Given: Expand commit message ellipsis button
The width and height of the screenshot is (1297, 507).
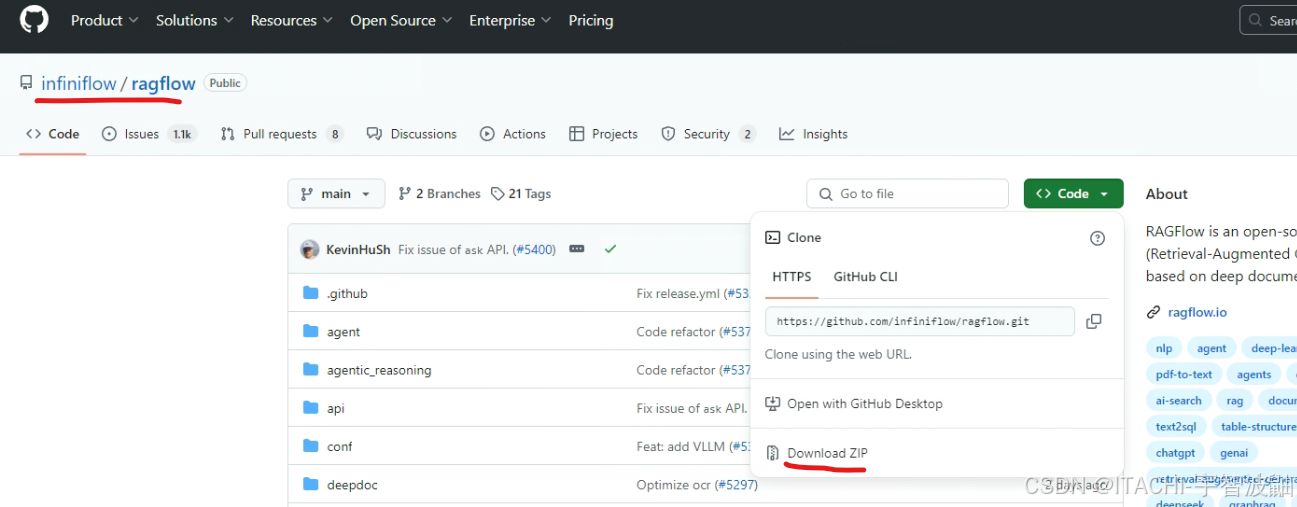Looking at the screenshot, I should [576, 249].
